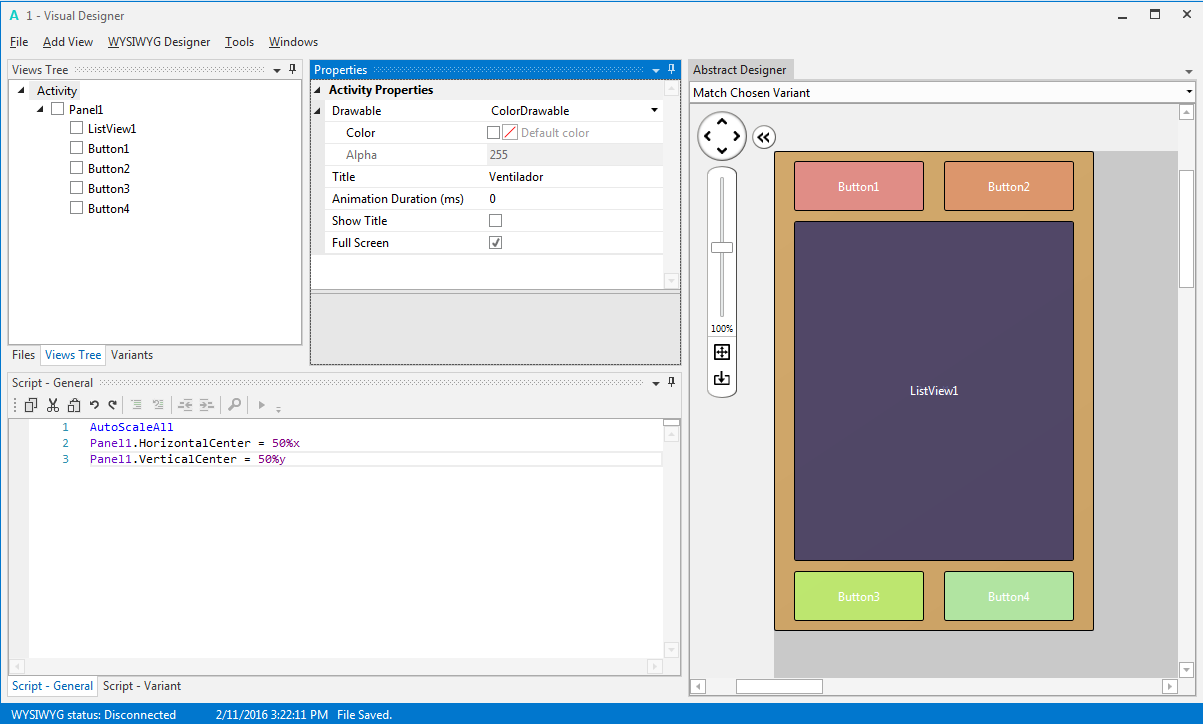
Task: Click the Paste icon in the Script toolbar
Action: click(x=74, y=404)
